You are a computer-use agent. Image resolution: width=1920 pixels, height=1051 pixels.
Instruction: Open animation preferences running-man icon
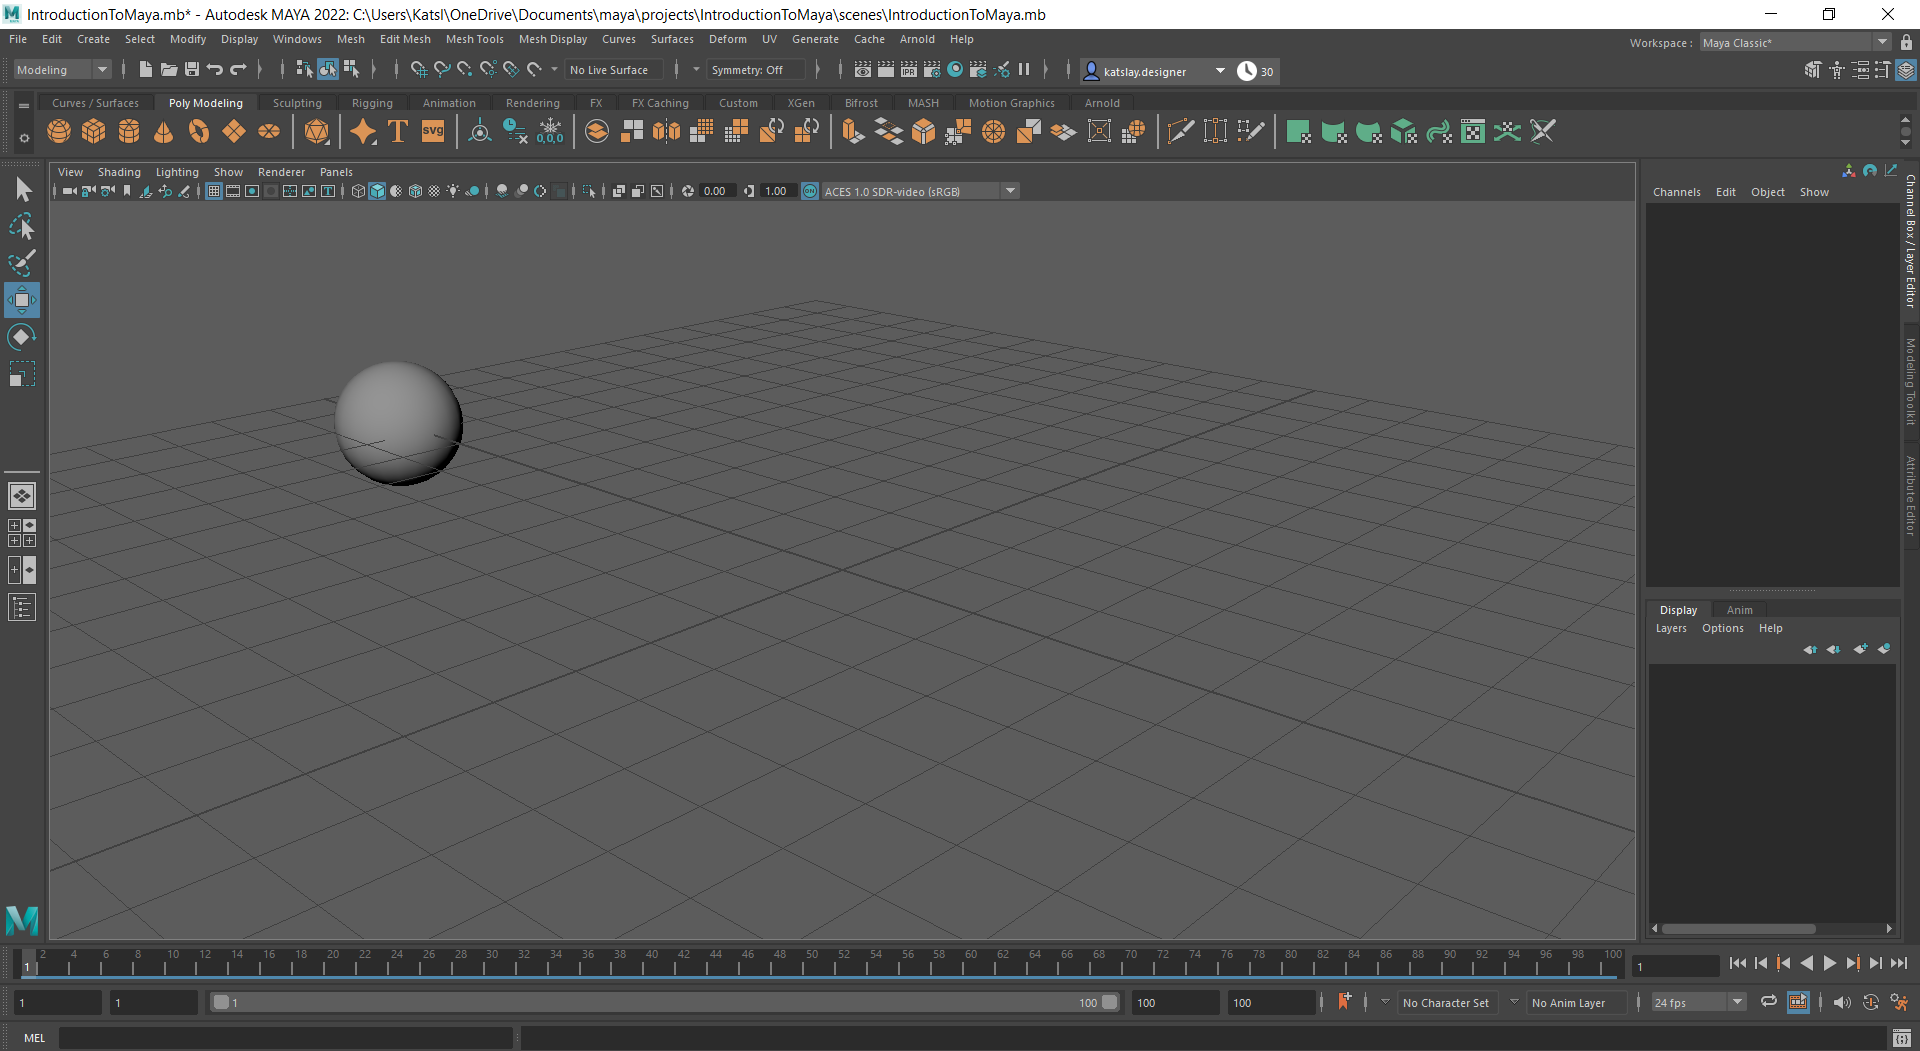(x=1899, y=1002)
